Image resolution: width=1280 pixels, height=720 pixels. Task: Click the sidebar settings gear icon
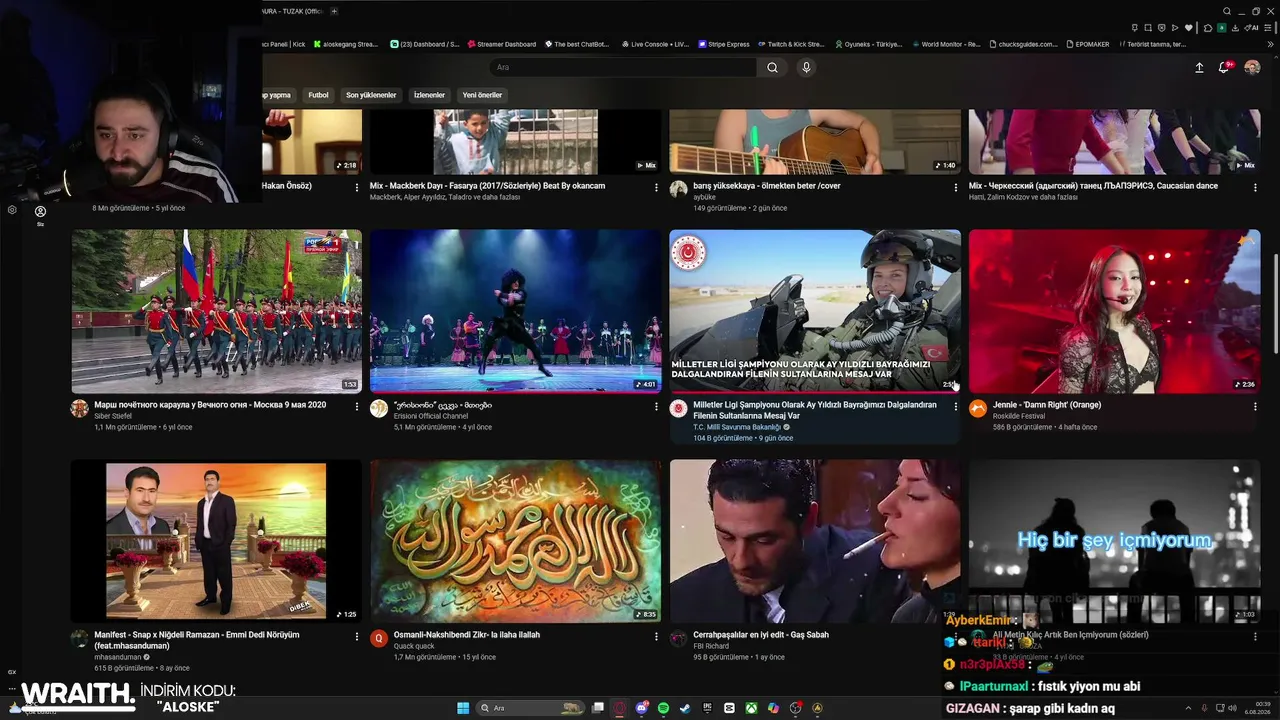(x=12, y=210)
